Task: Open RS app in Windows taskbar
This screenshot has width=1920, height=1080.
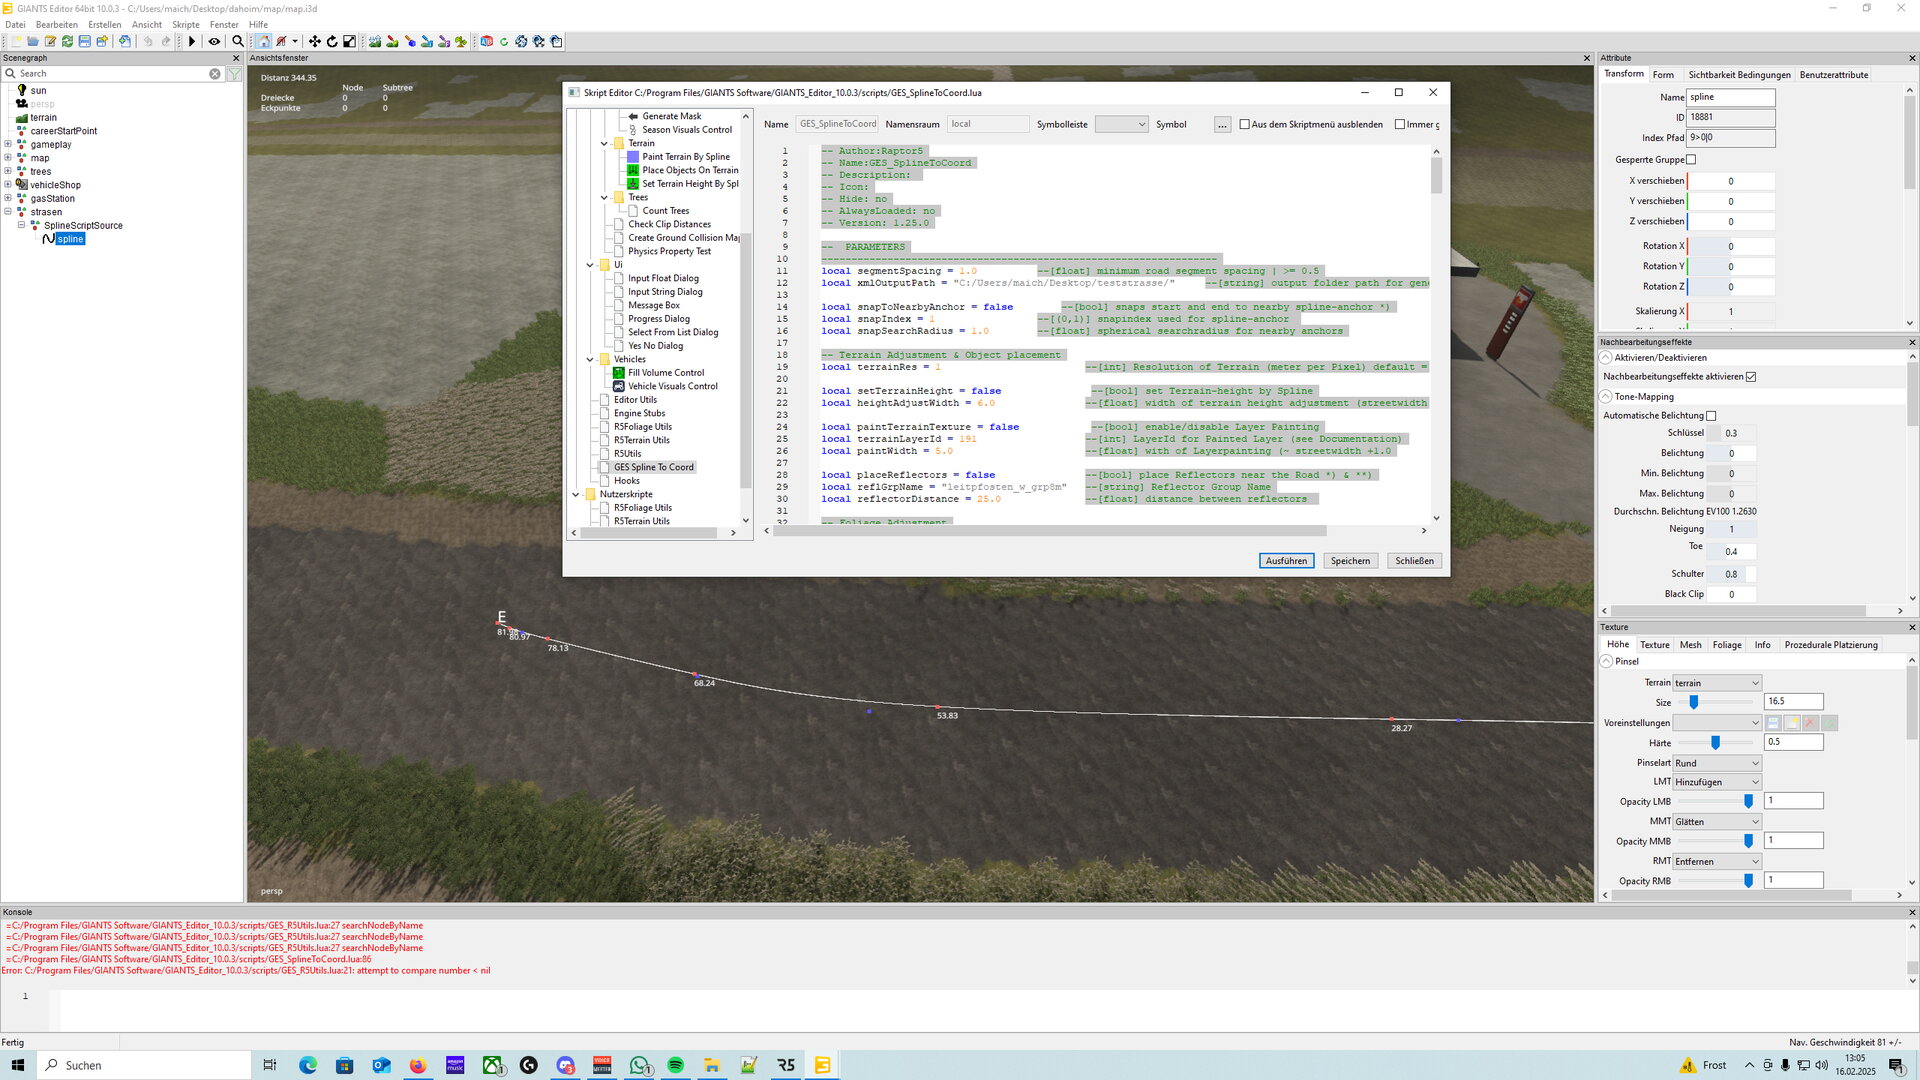Action: point(786,1065)
